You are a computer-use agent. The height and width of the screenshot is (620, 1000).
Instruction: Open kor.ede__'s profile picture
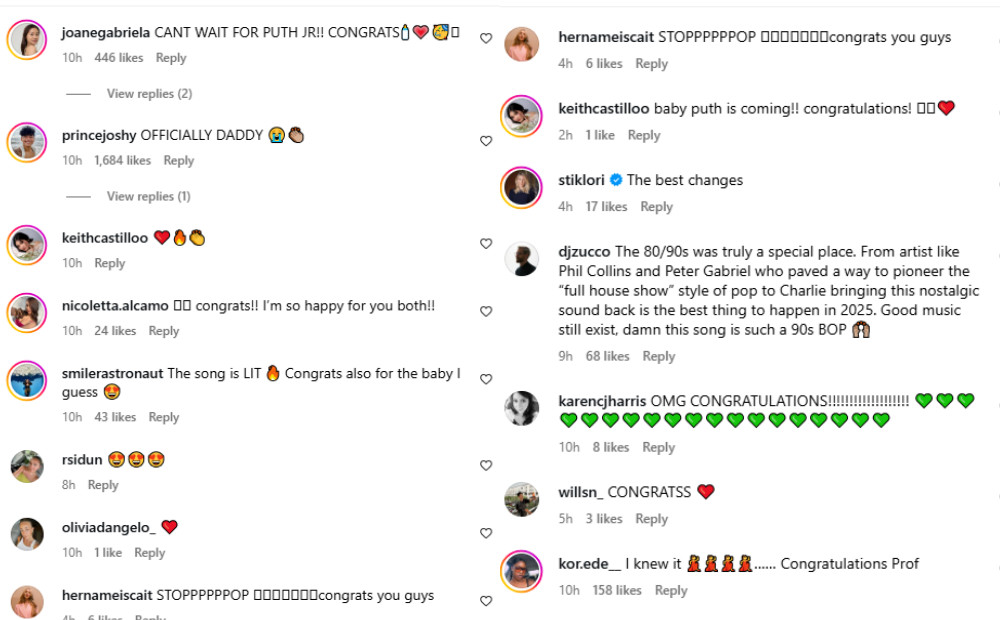point(522,571)
